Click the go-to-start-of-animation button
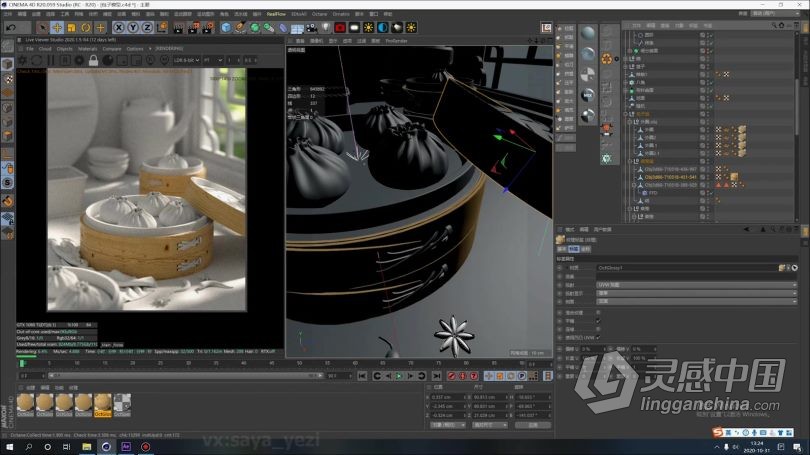 [362, 376]
